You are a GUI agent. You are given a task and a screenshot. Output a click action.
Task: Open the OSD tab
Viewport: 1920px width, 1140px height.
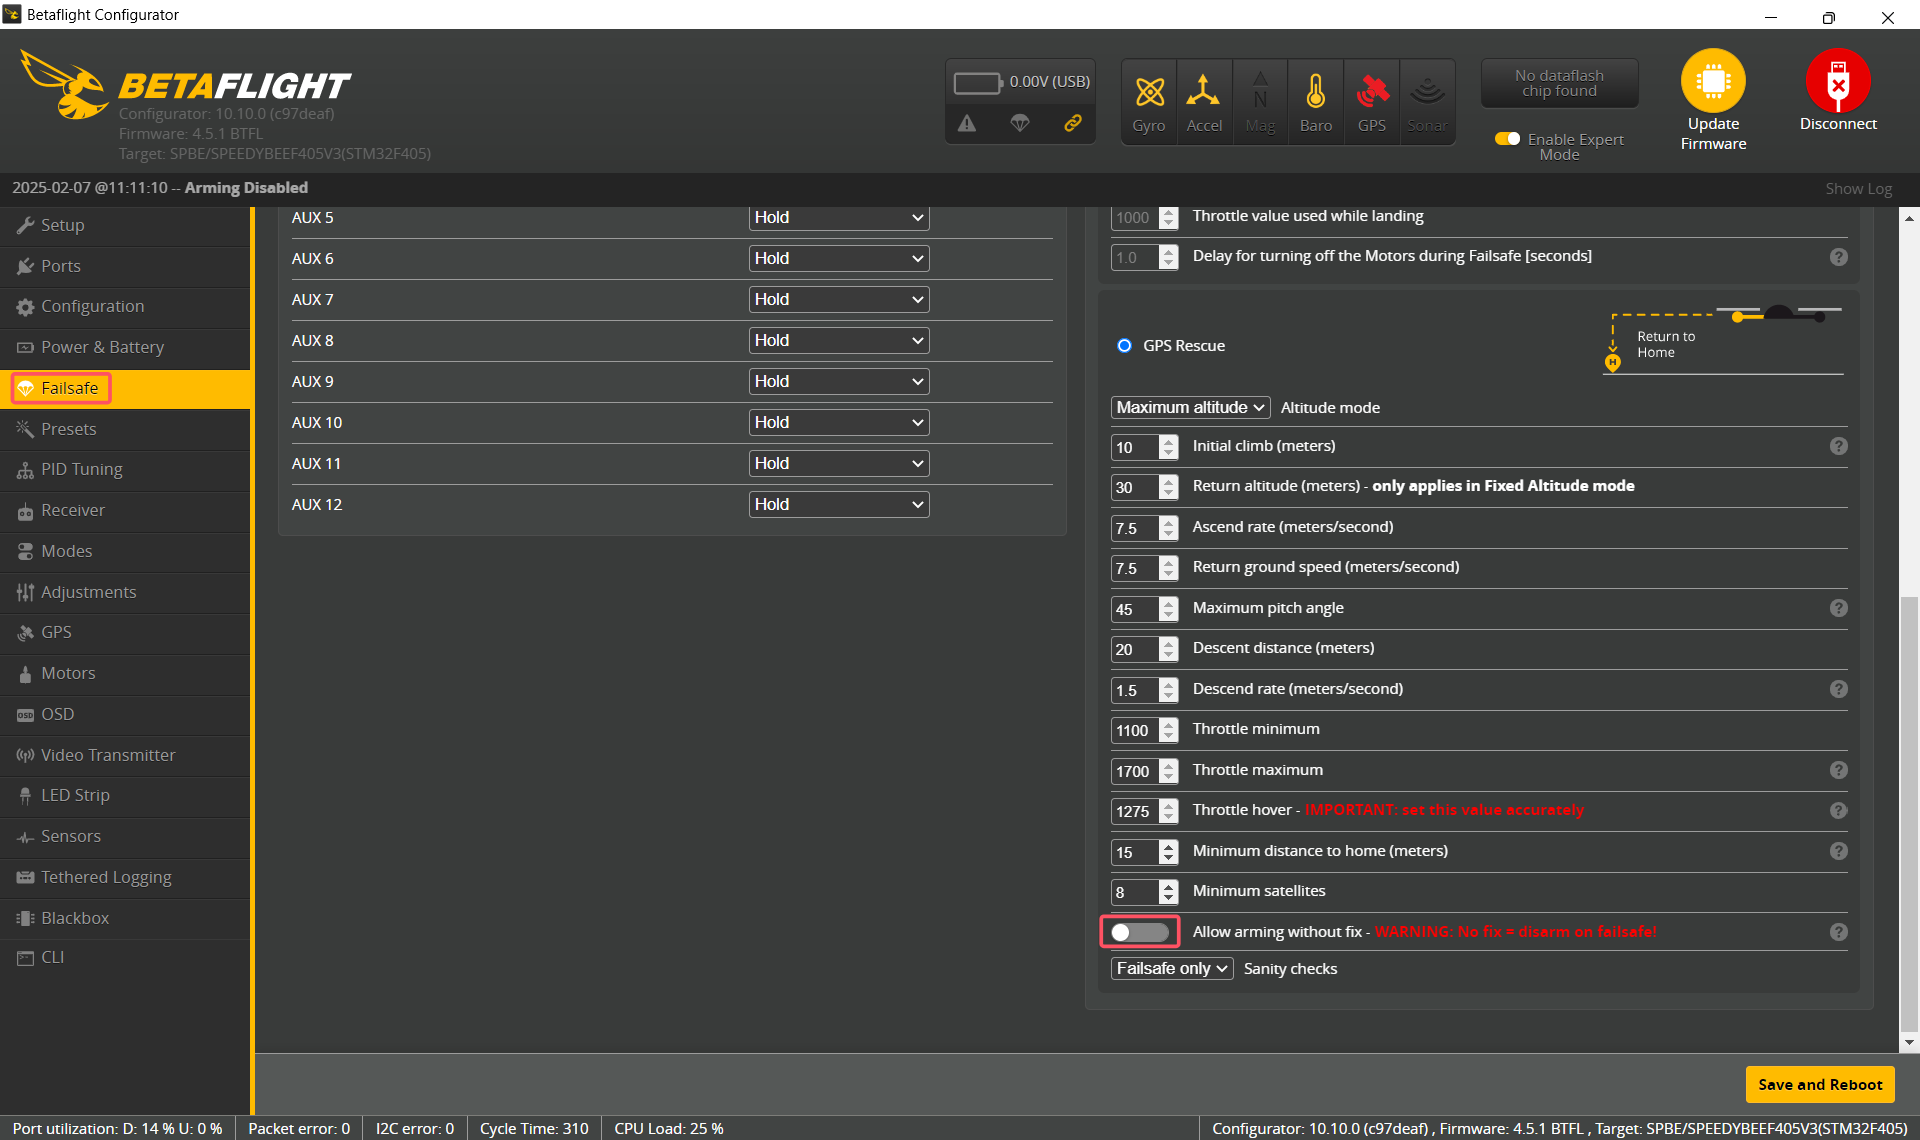125,715
